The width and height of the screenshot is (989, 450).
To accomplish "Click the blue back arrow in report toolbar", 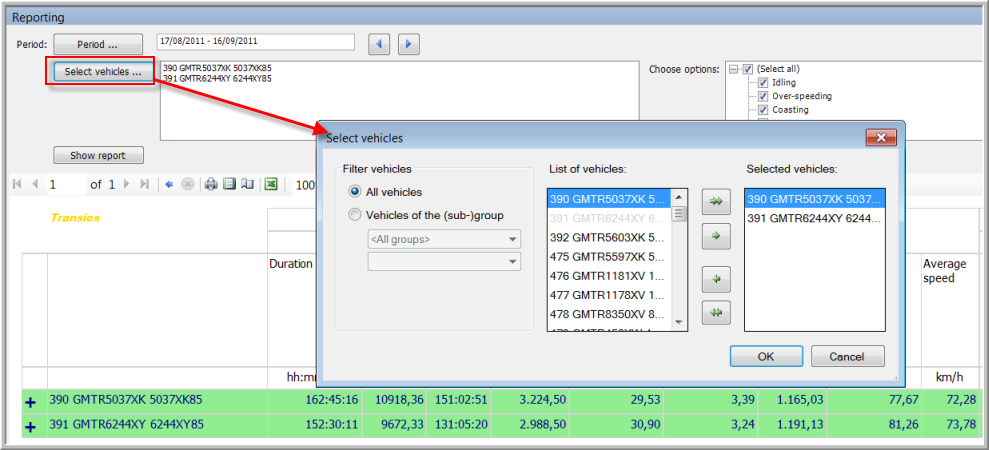I will click(x=169, y=185).
